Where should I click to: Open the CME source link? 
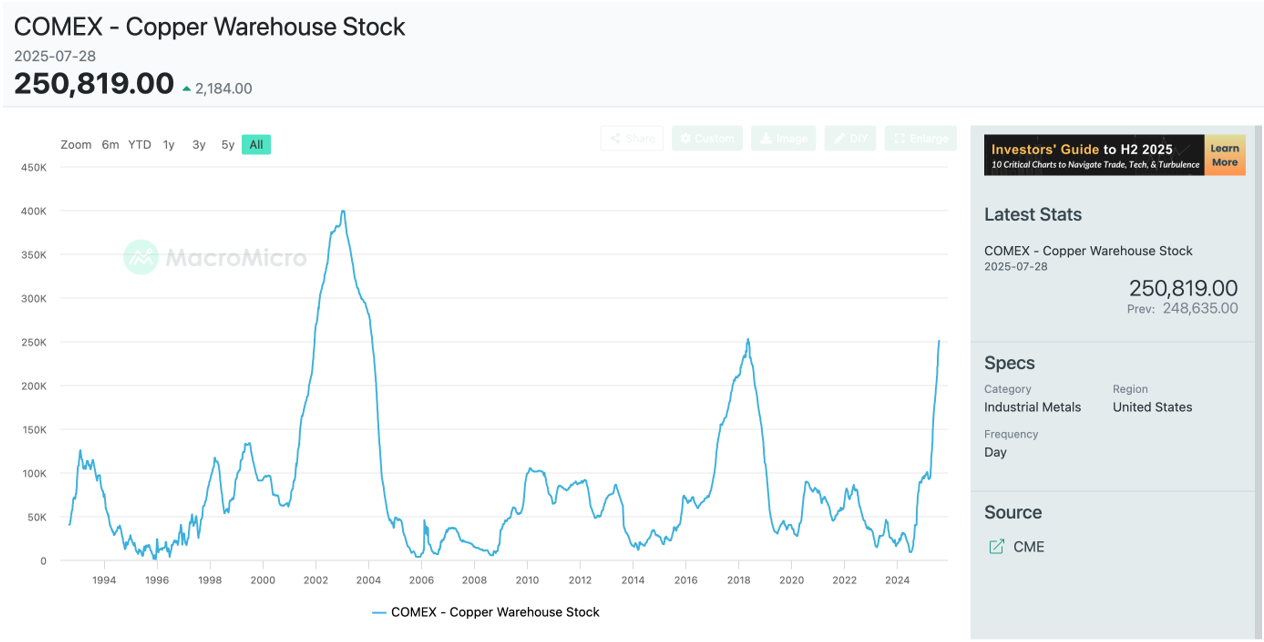pos(1028,547)
